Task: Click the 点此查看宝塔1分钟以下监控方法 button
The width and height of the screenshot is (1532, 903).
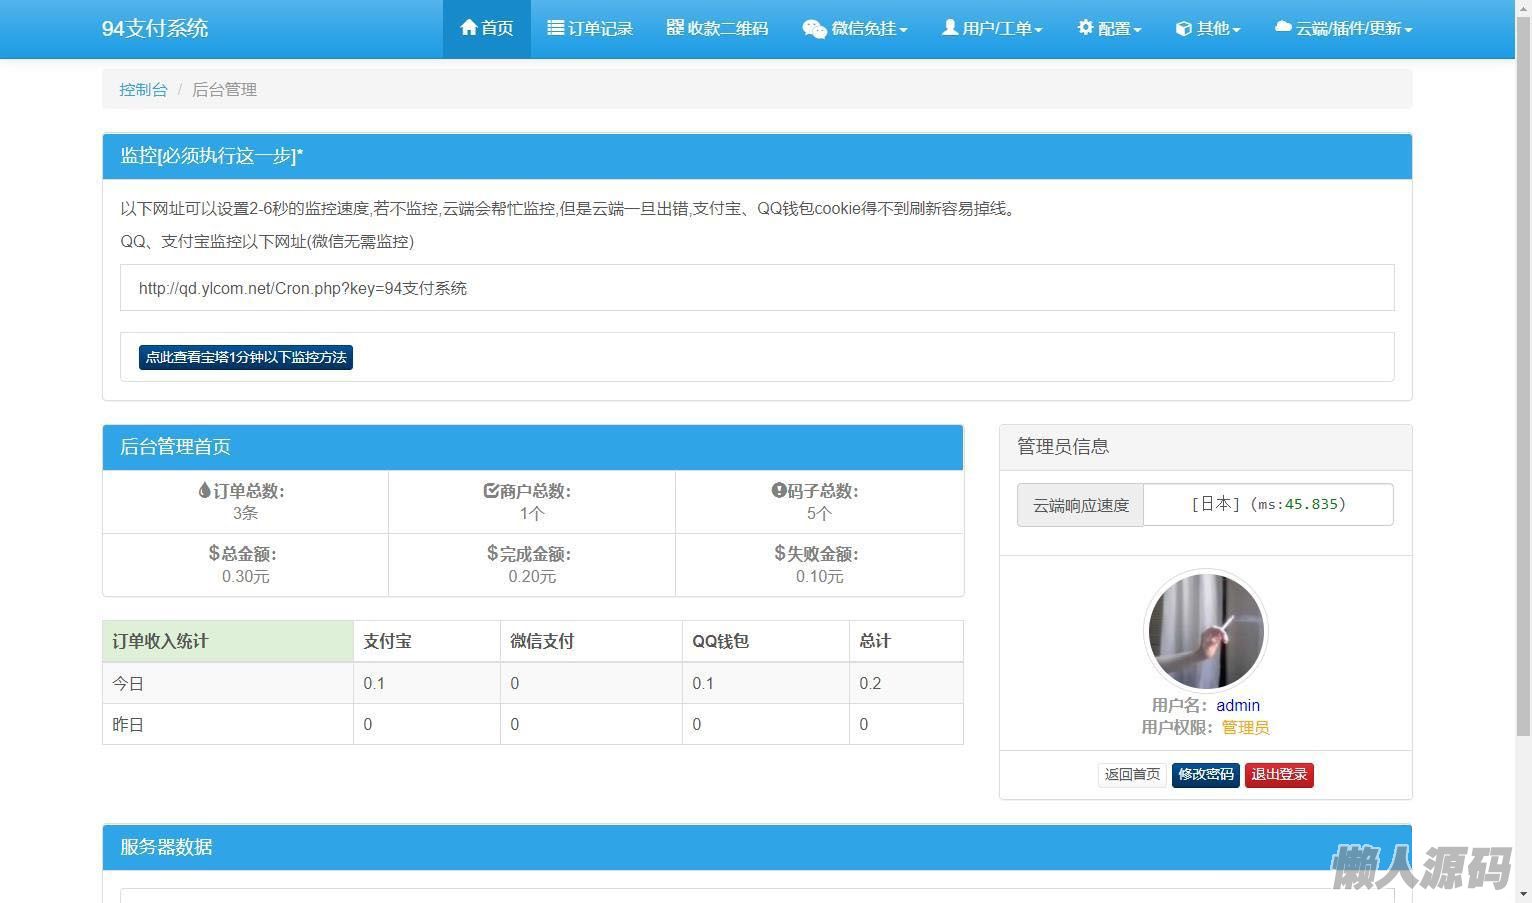Action: pyautogui.click(x=246, y=357)
